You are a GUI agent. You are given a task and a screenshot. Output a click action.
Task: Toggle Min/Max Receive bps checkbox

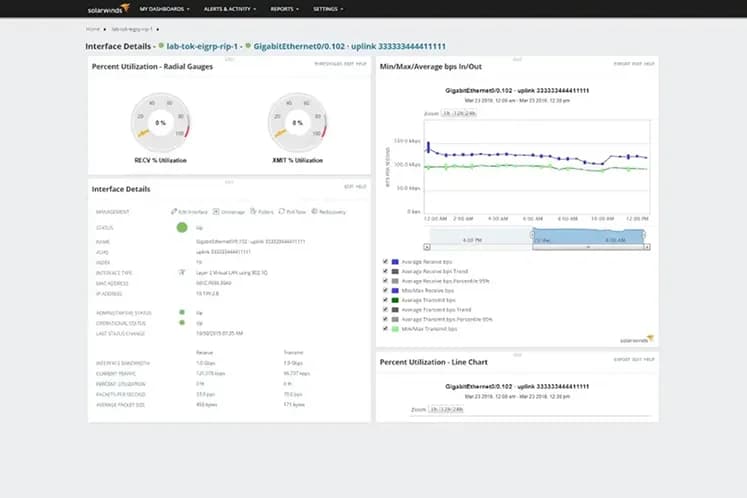pos(385,290)
